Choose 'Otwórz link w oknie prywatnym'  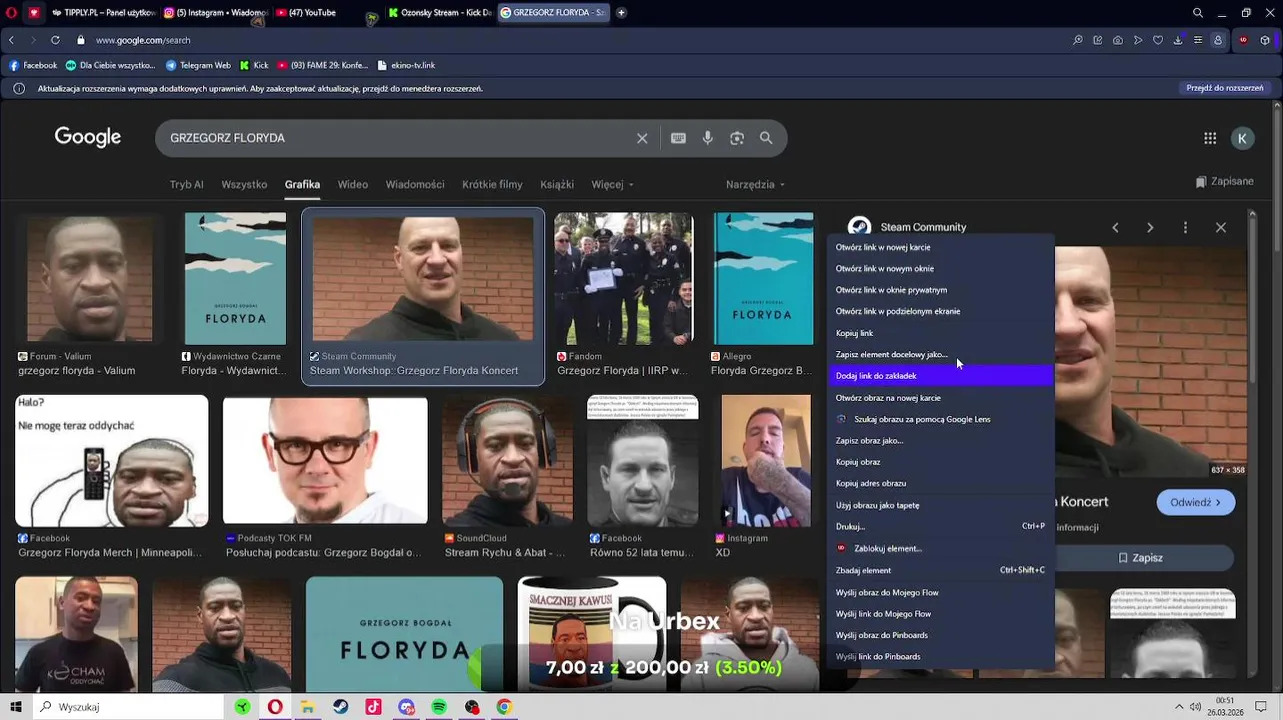[x=941, y=290]
